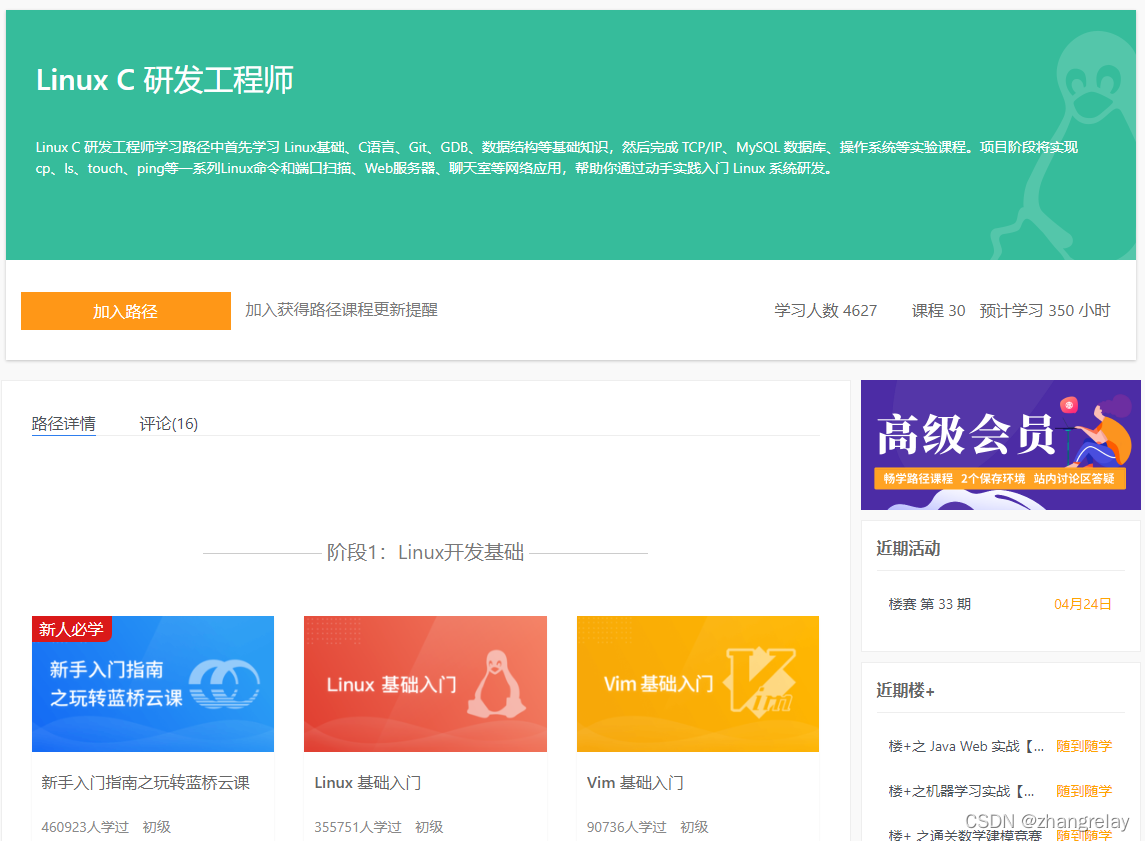Image resolution: width=1145 pixels, height=841 pixels.
Task: Click the Vim 基础入门 course title text
Action: (635, 783)
